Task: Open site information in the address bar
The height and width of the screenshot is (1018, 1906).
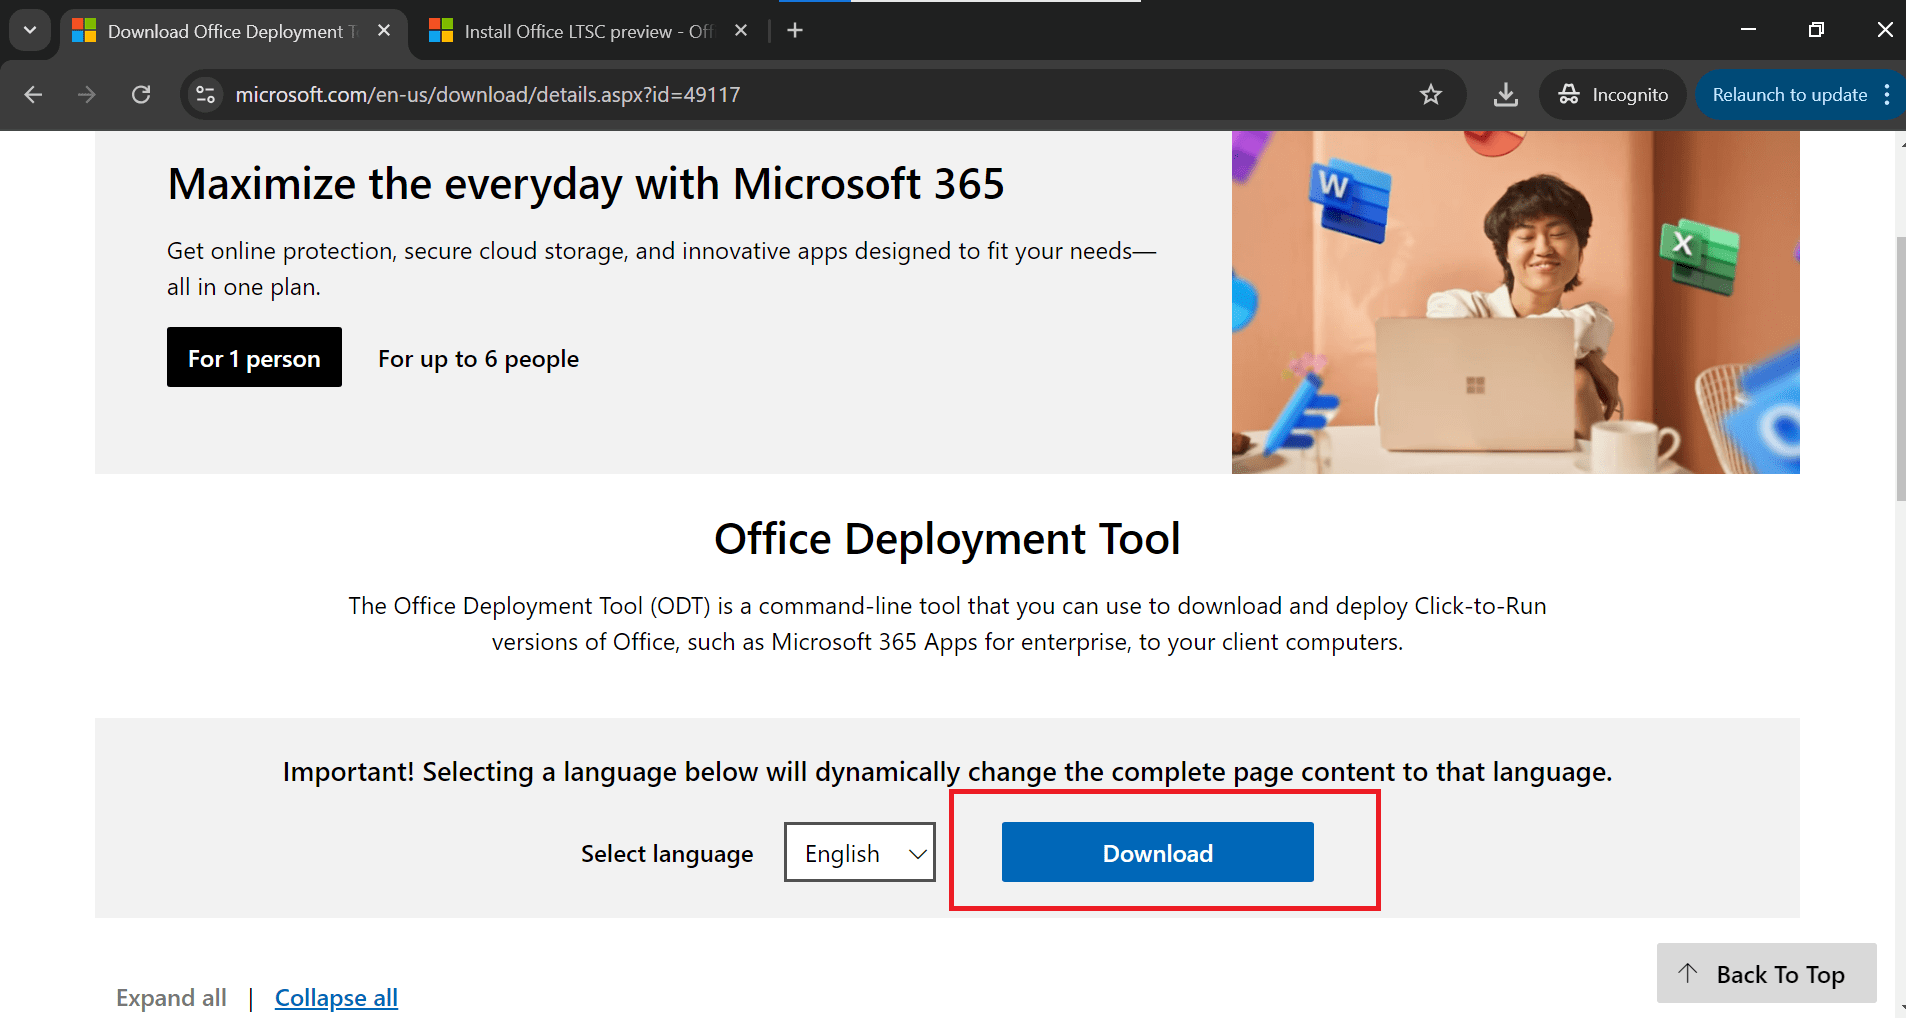Action: [205, 94]
